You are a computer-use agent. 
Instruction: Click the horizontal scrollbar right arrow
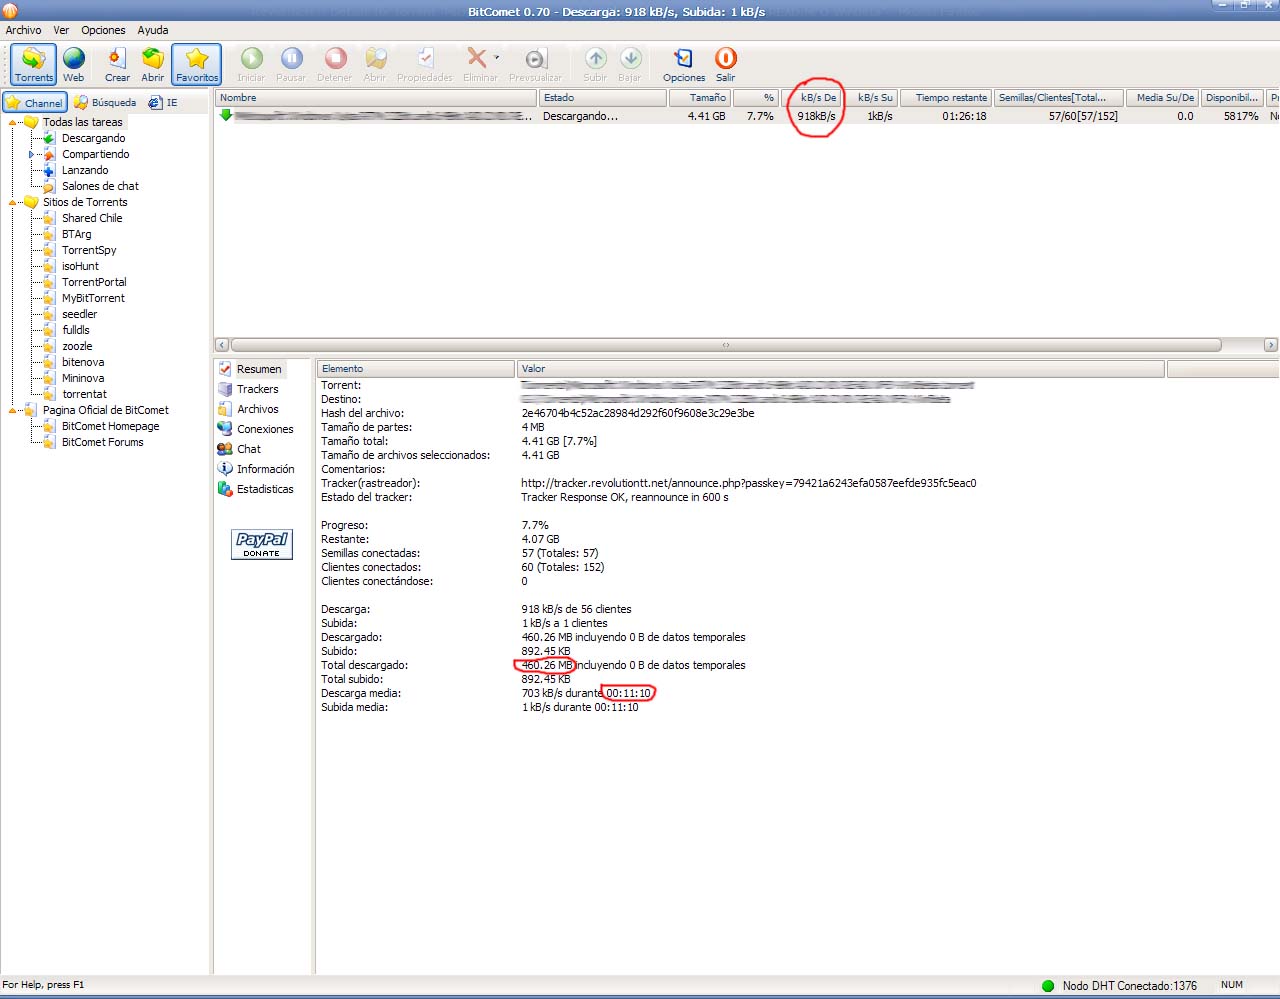pyautogui.click(x=1271, y=345)
